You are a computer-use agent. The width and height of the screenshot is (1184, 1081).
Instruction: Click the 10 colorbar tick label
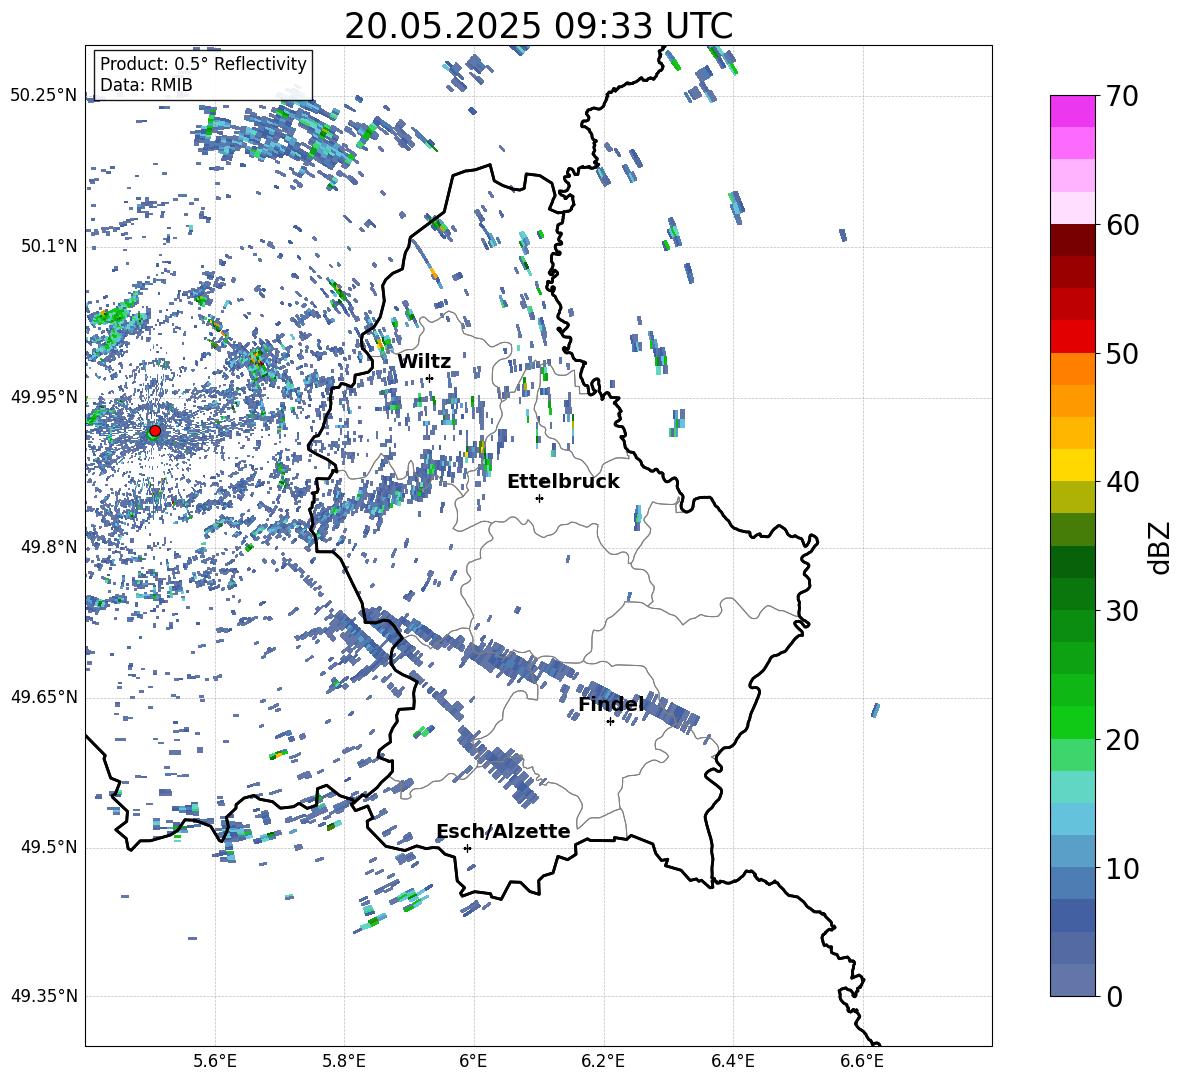[x=1121, y=868]
